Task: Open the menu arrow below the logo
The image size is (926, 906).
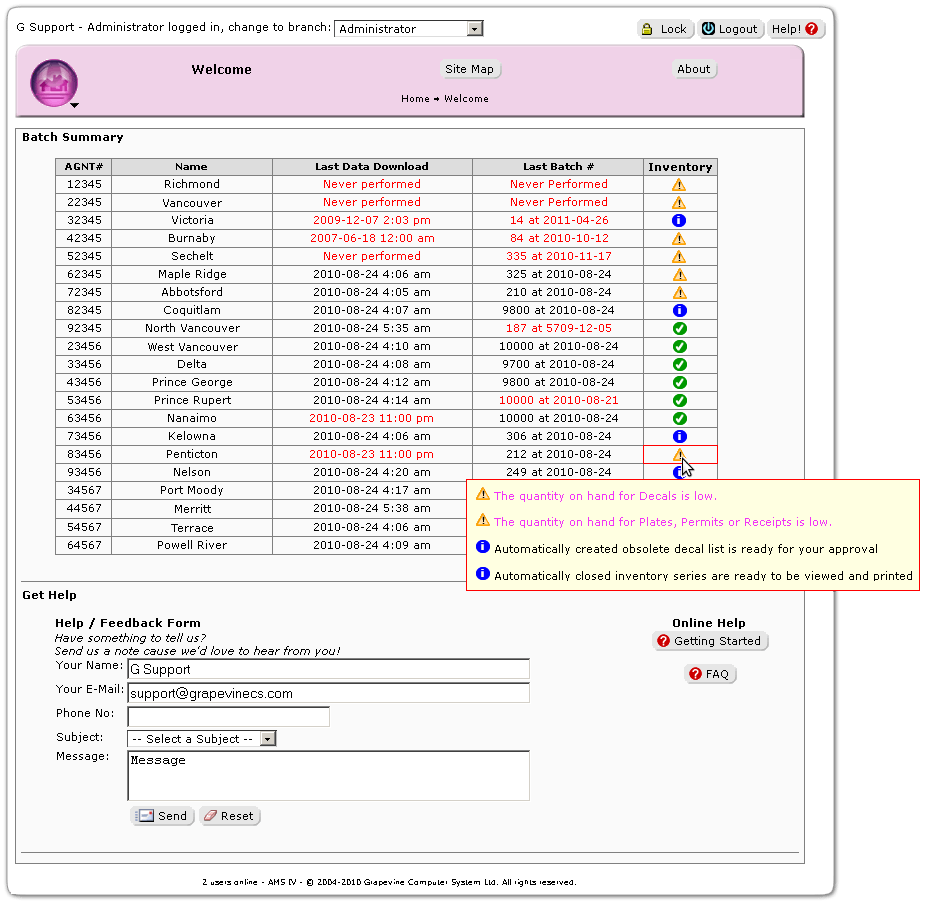Action: (x=74, y=105)
